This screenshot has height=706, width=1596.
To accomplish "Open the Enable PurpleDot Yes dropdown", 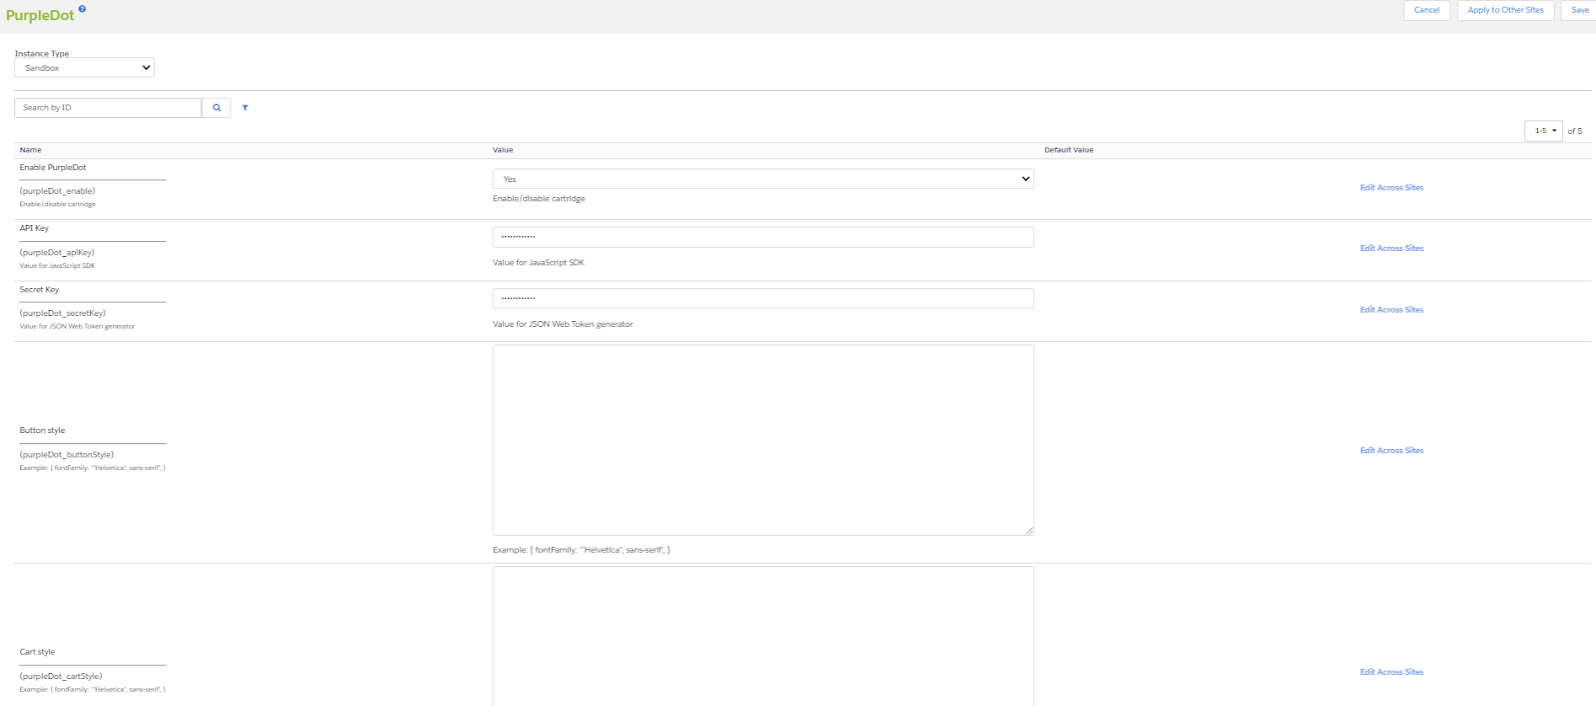I will click(763, 179).
